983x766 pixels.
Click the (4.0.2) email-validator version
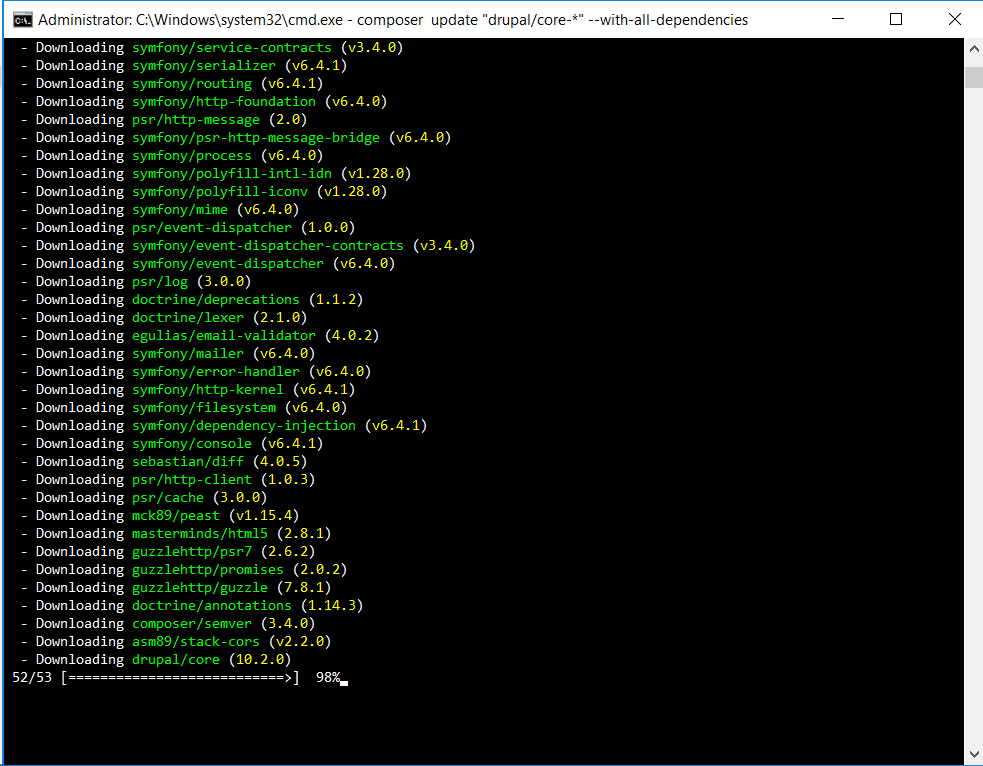(352, 336)
